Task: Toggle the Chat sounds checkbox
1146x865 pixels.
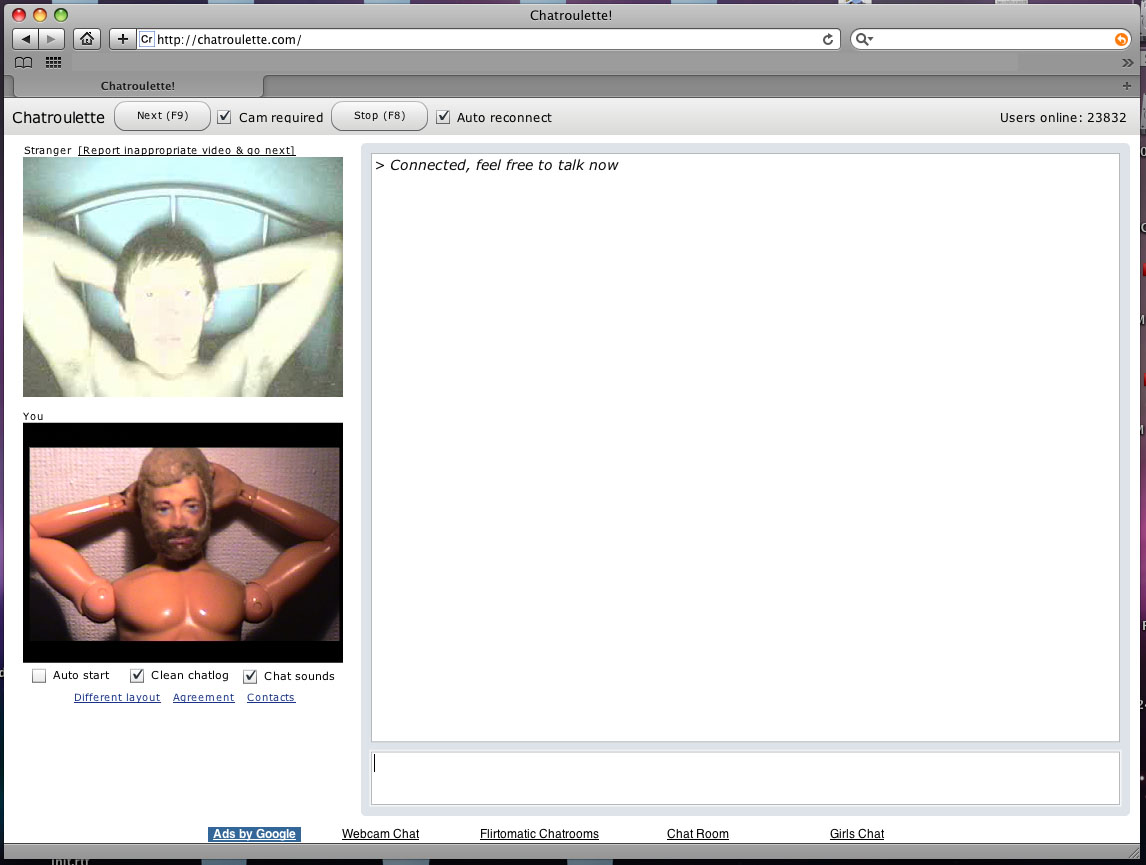Action: tap(250, 676)
